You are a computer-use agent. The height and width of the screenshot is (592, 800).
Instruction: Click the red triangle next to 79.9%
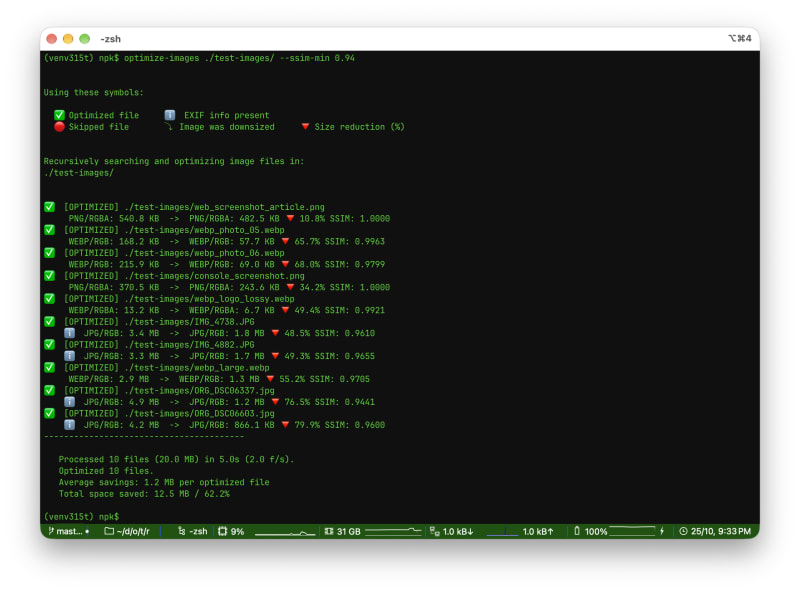(x=285, y=425)
